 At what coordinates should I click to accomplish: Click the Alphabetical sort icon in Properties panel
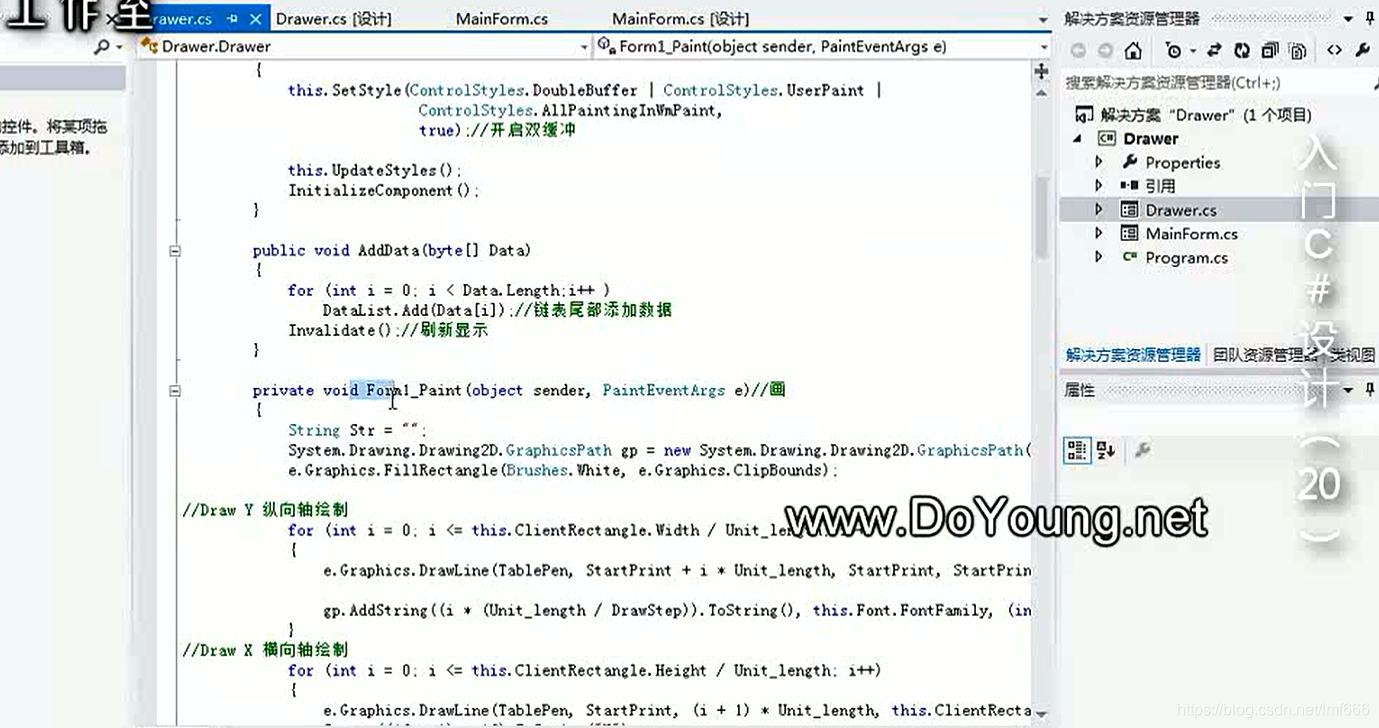(1105, 450)
